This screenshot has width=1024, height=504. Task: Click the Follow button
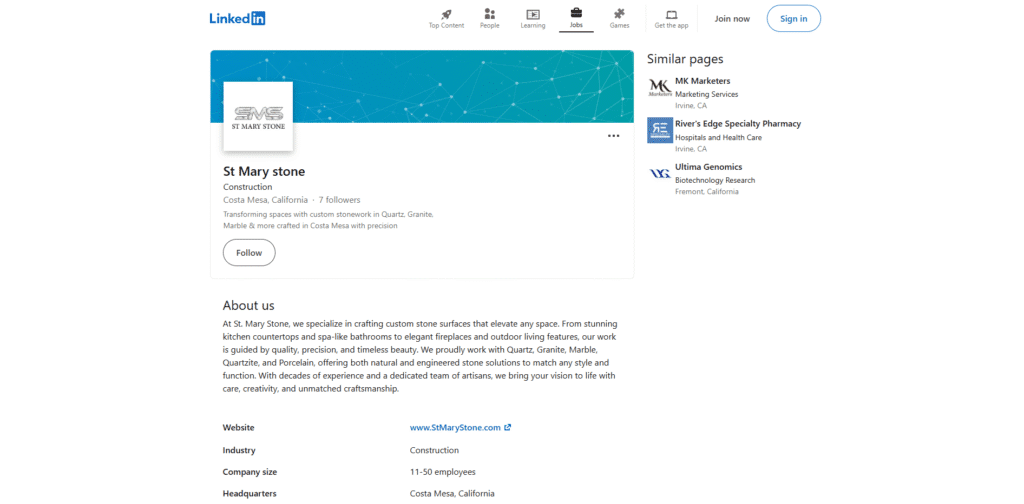coord(249,253)
